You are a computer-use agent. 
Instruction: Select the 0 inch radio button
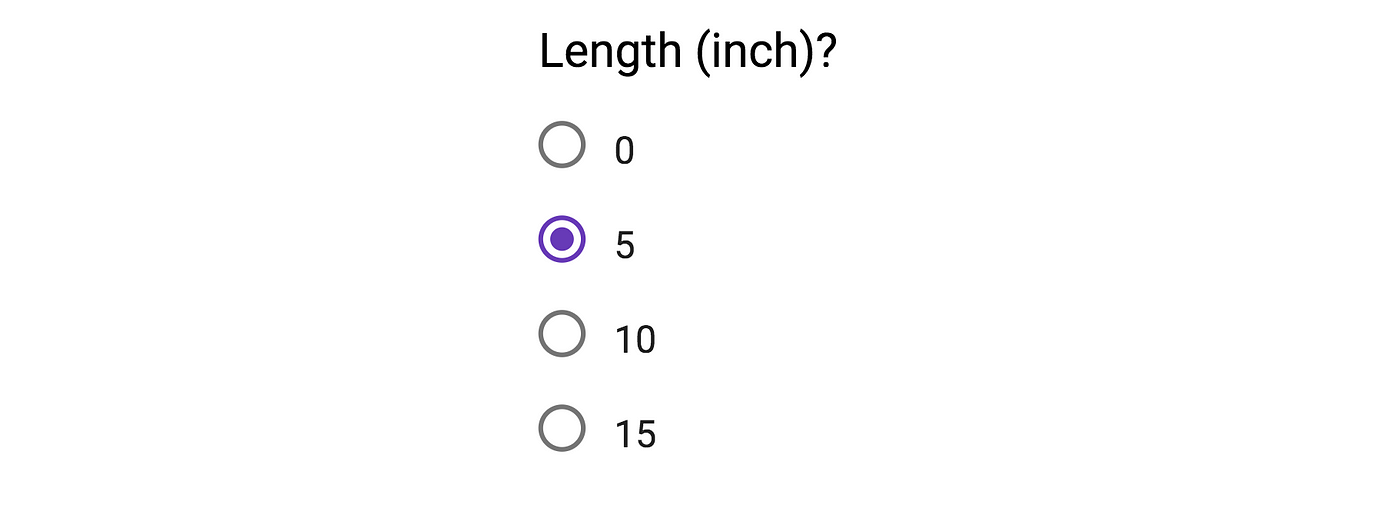[561, 145]
